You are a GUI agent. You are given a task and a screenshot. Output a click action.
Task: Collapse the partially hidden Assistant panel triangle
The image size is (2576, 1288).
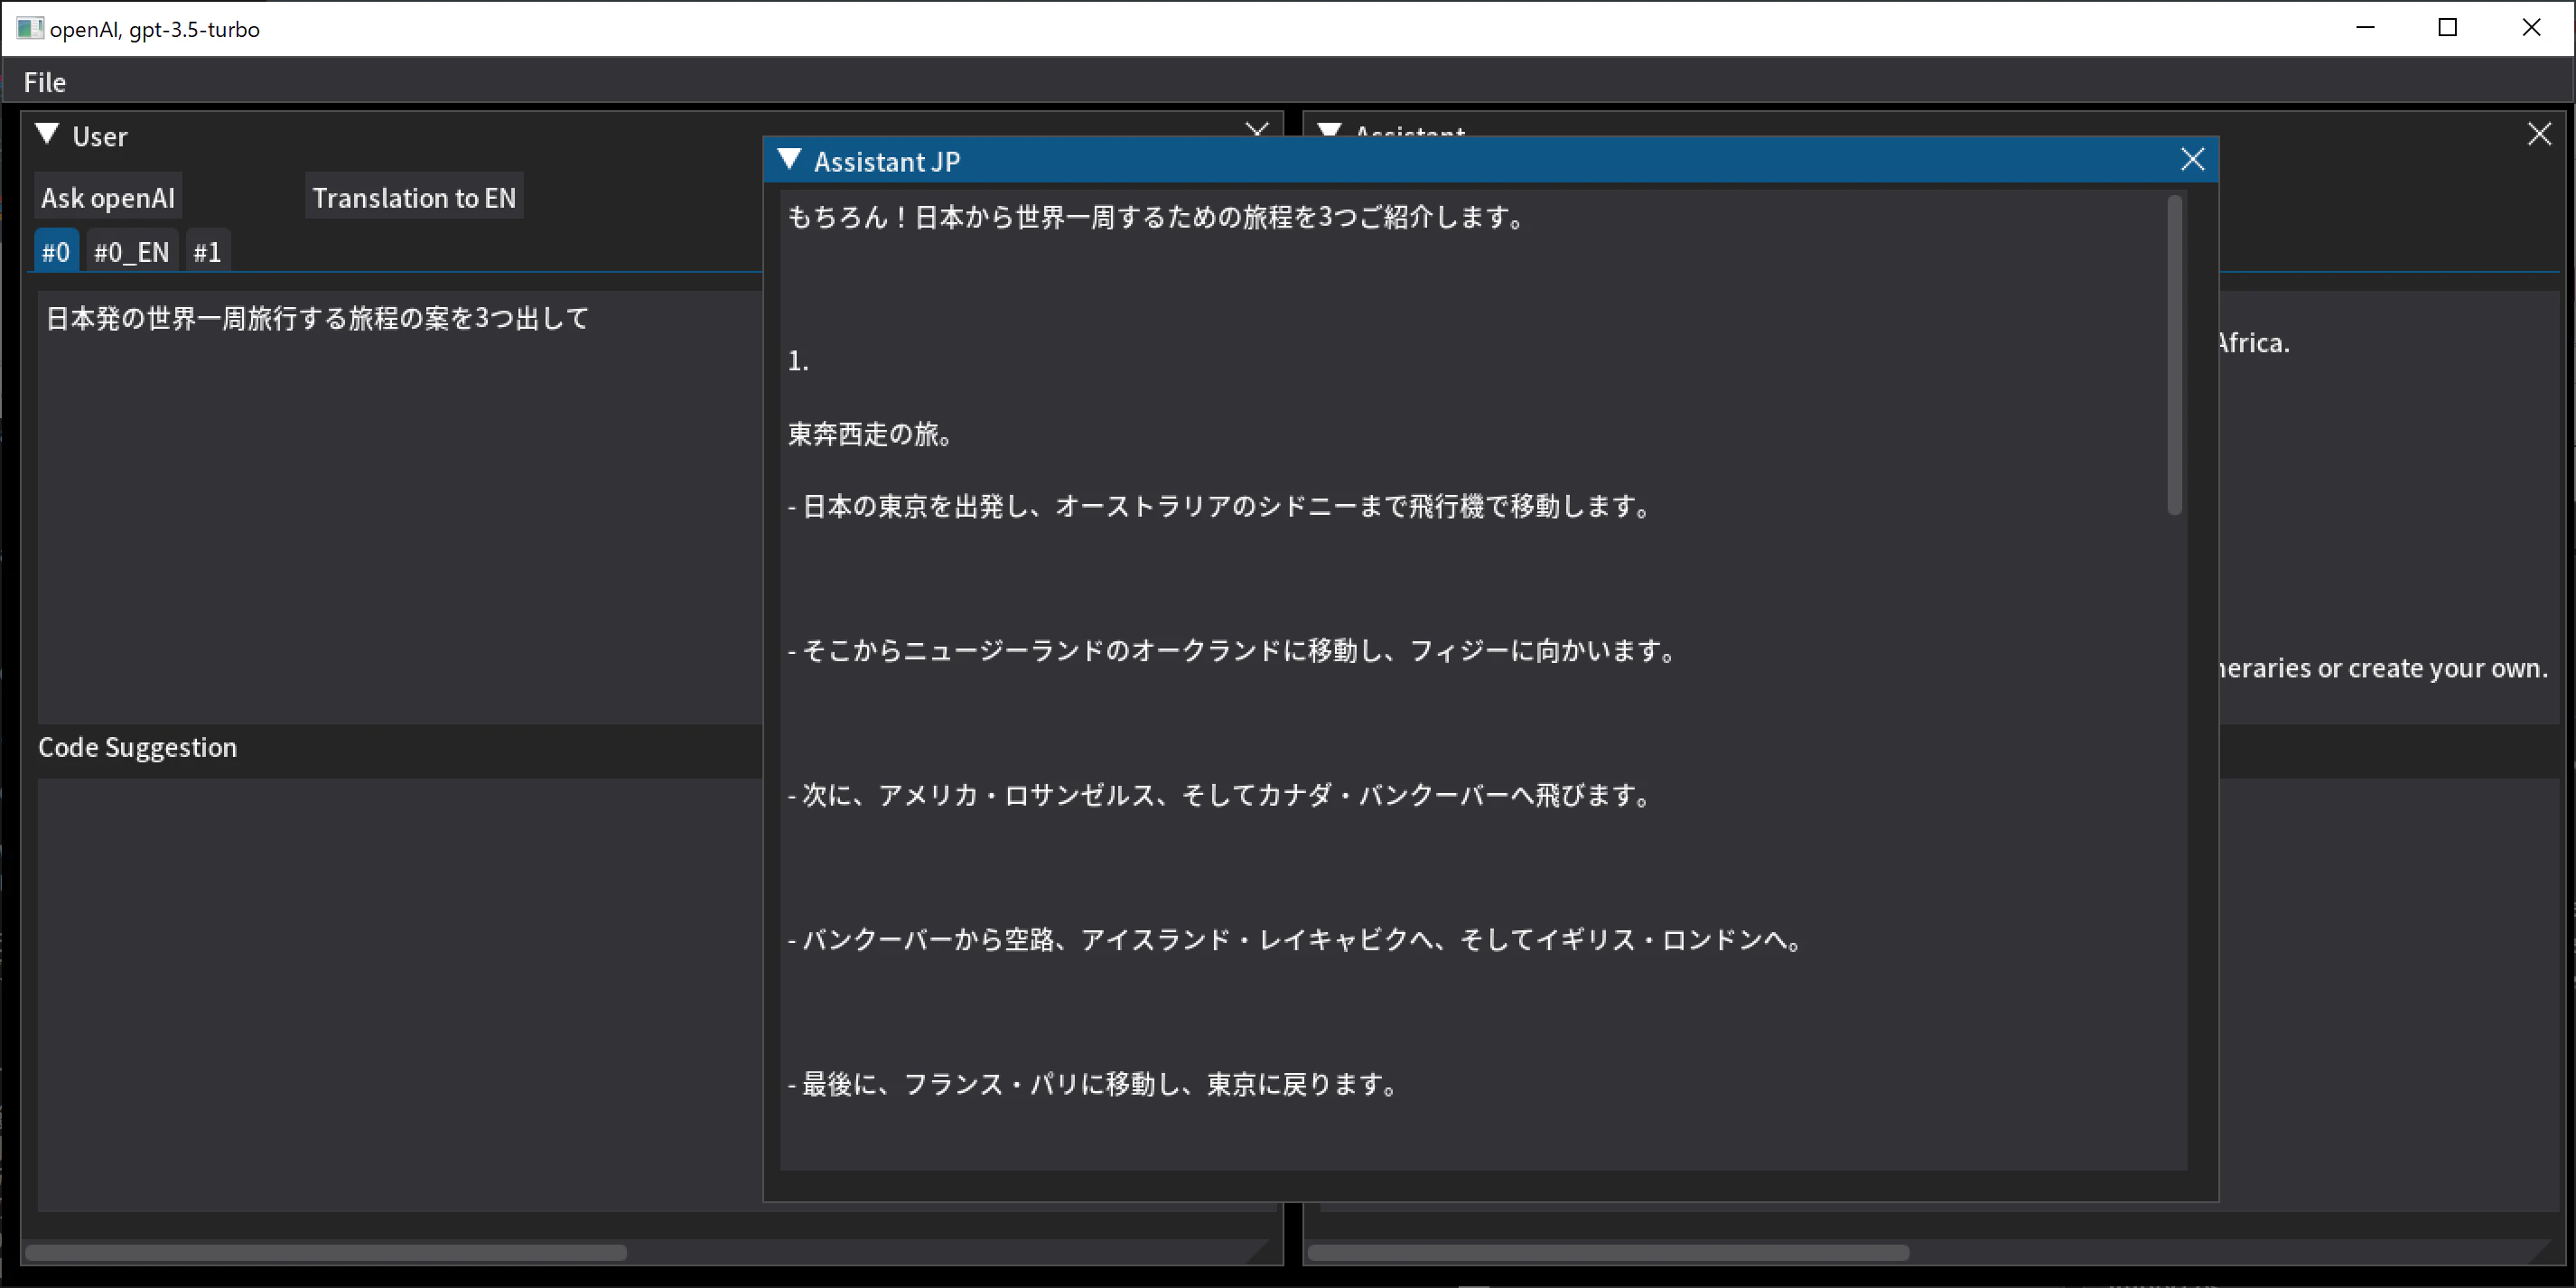[x=1329, y=130]
